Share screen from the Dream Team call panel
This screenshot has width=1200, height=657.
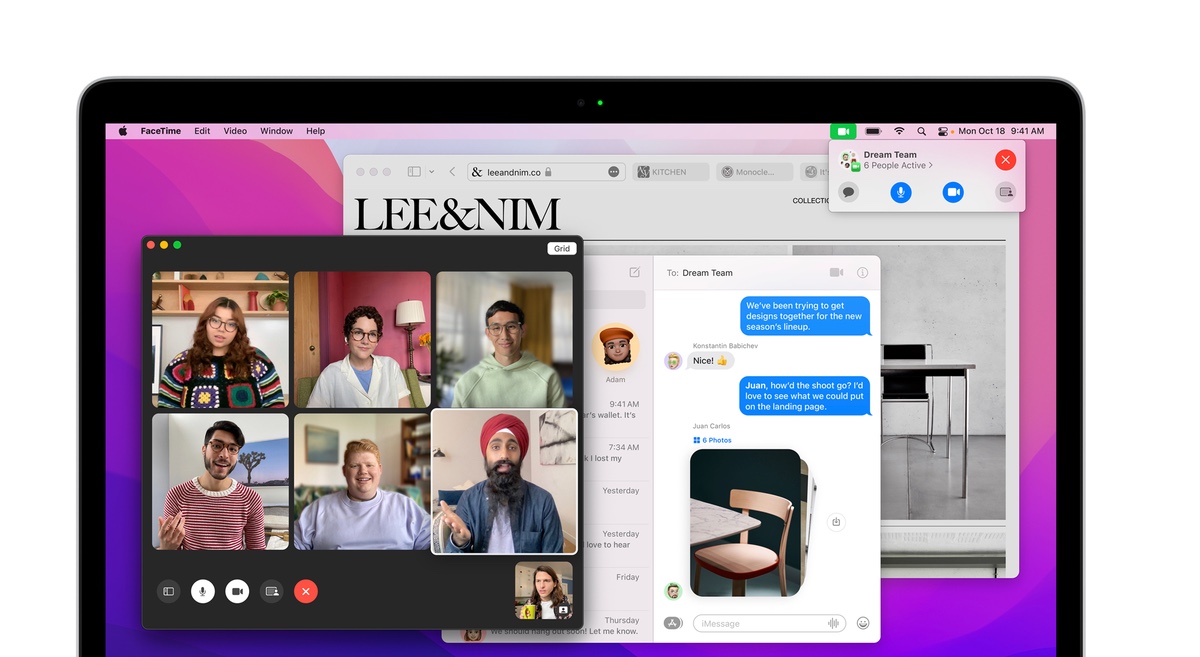tap(1006, 192)
